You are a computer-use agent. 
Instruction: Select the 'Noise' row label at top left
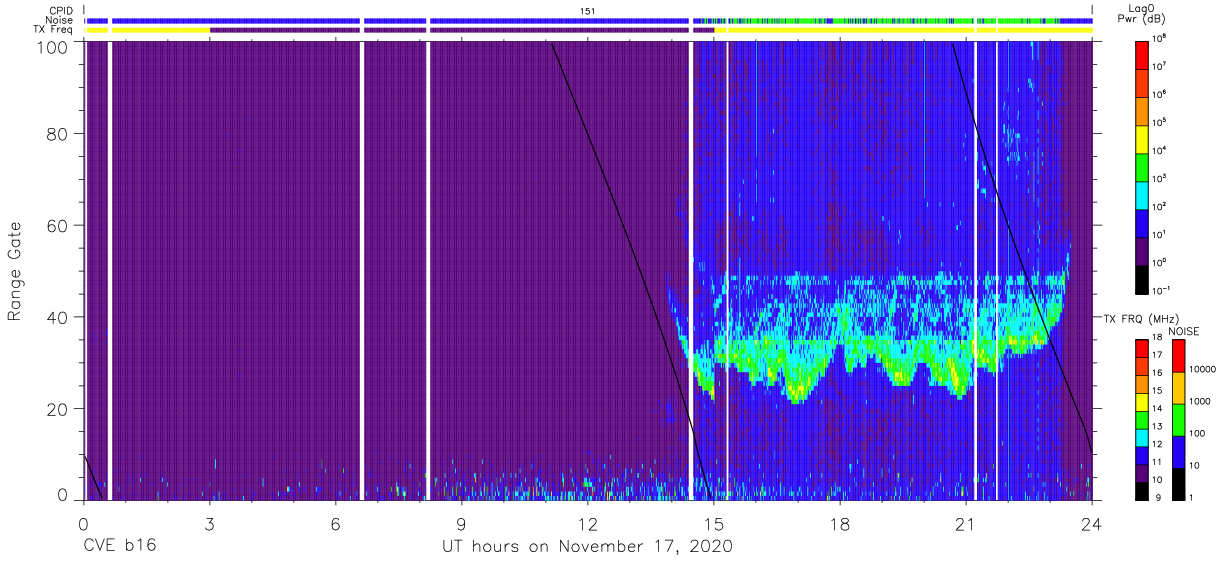[61, 20]
